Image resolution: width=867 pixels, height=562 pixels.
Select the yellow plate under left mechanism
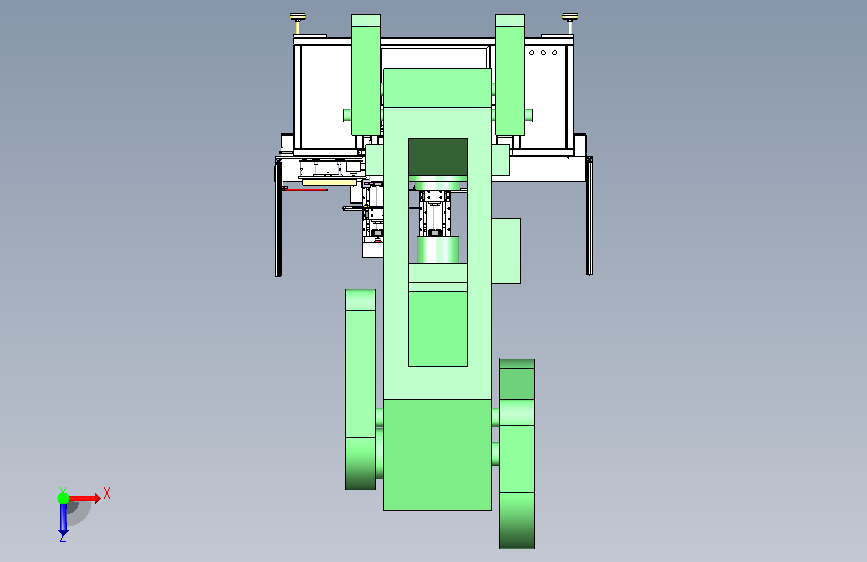pyautogui.click(x=329, y=182)
